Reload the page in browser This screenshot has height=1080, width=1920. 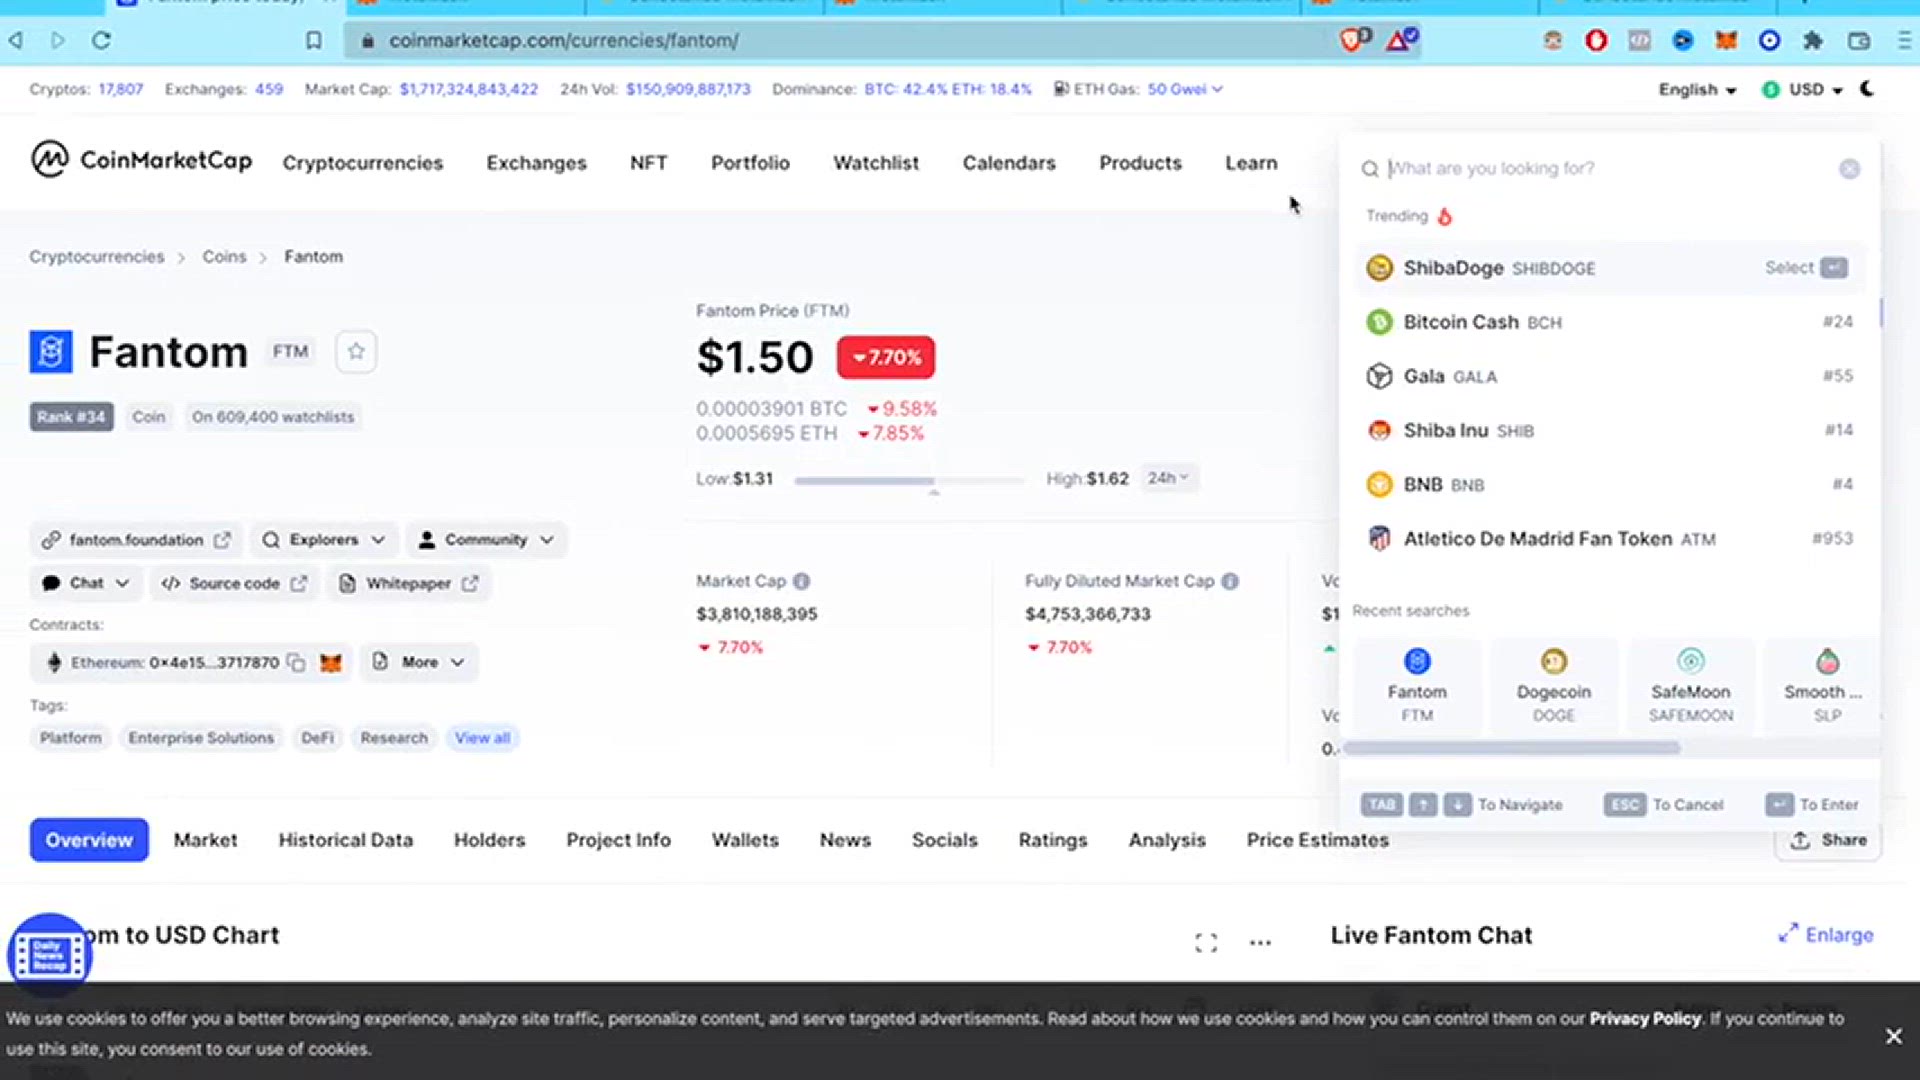pos(101,40)
